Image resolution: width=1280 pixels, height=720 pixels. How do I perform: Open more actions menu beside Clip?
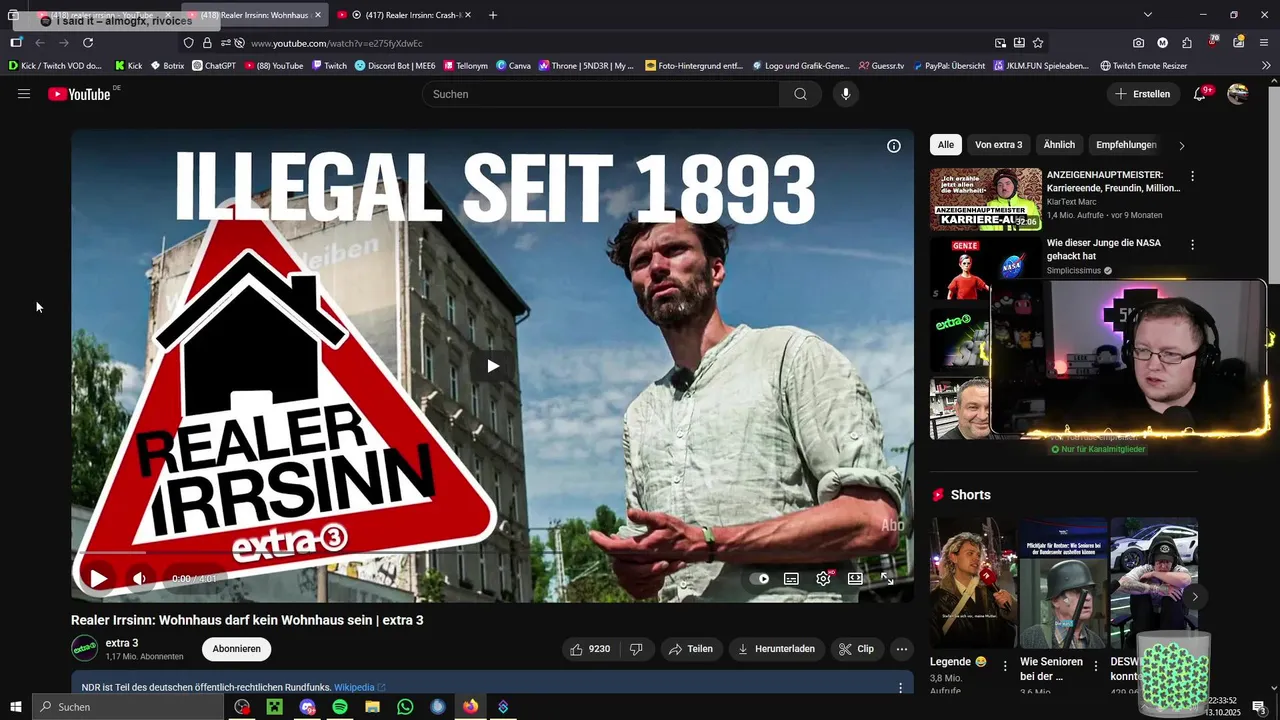(x=902, y=649)
